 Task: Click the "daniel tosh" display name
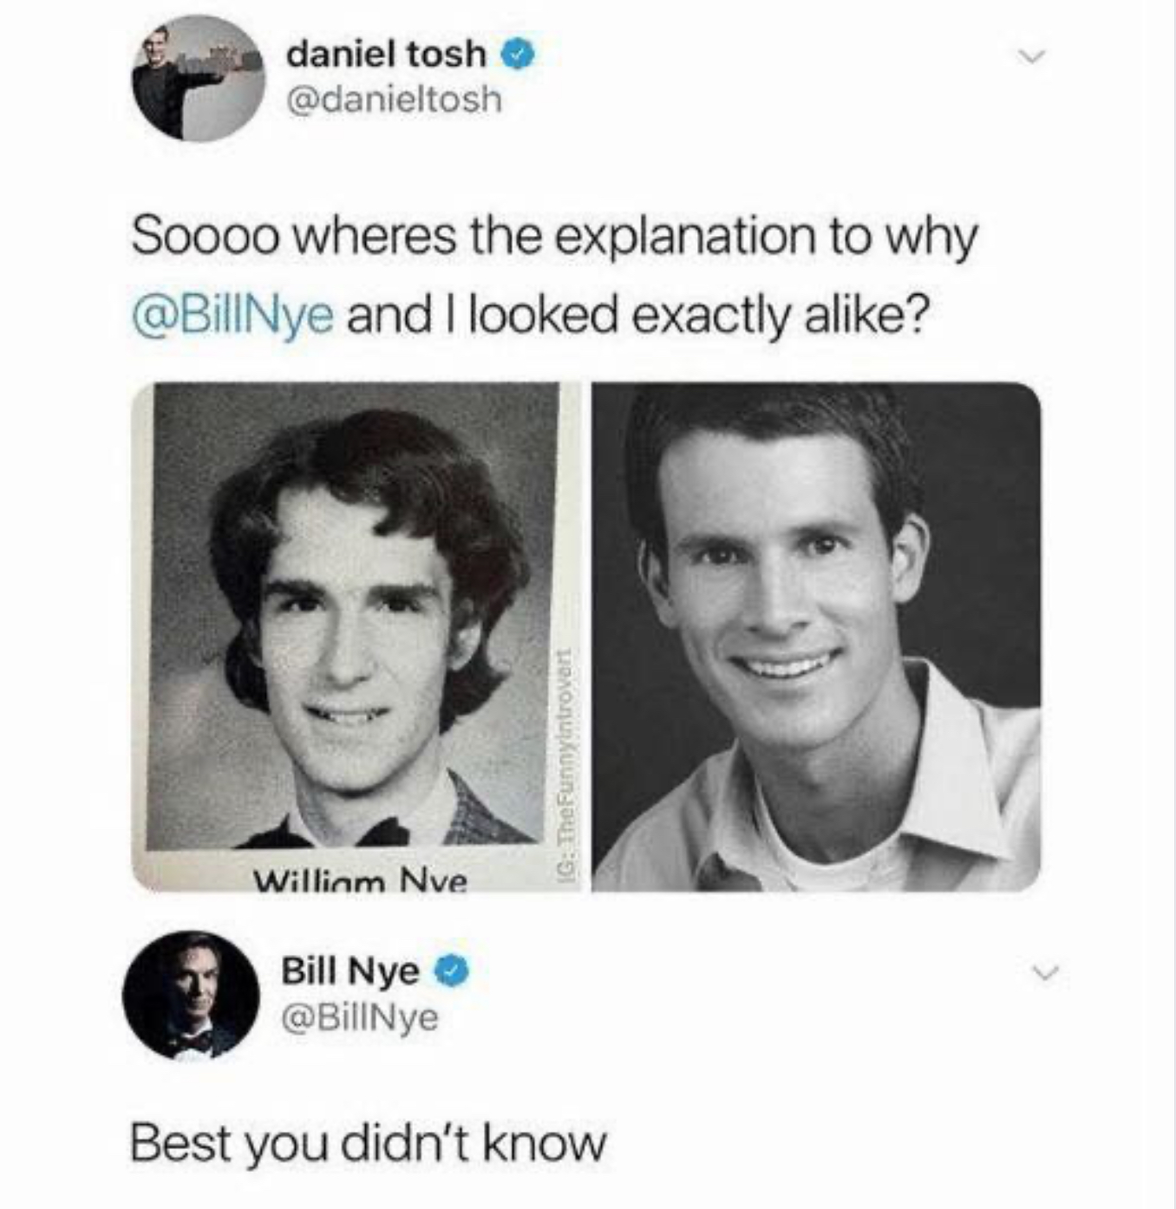click(x=387, y=54)
